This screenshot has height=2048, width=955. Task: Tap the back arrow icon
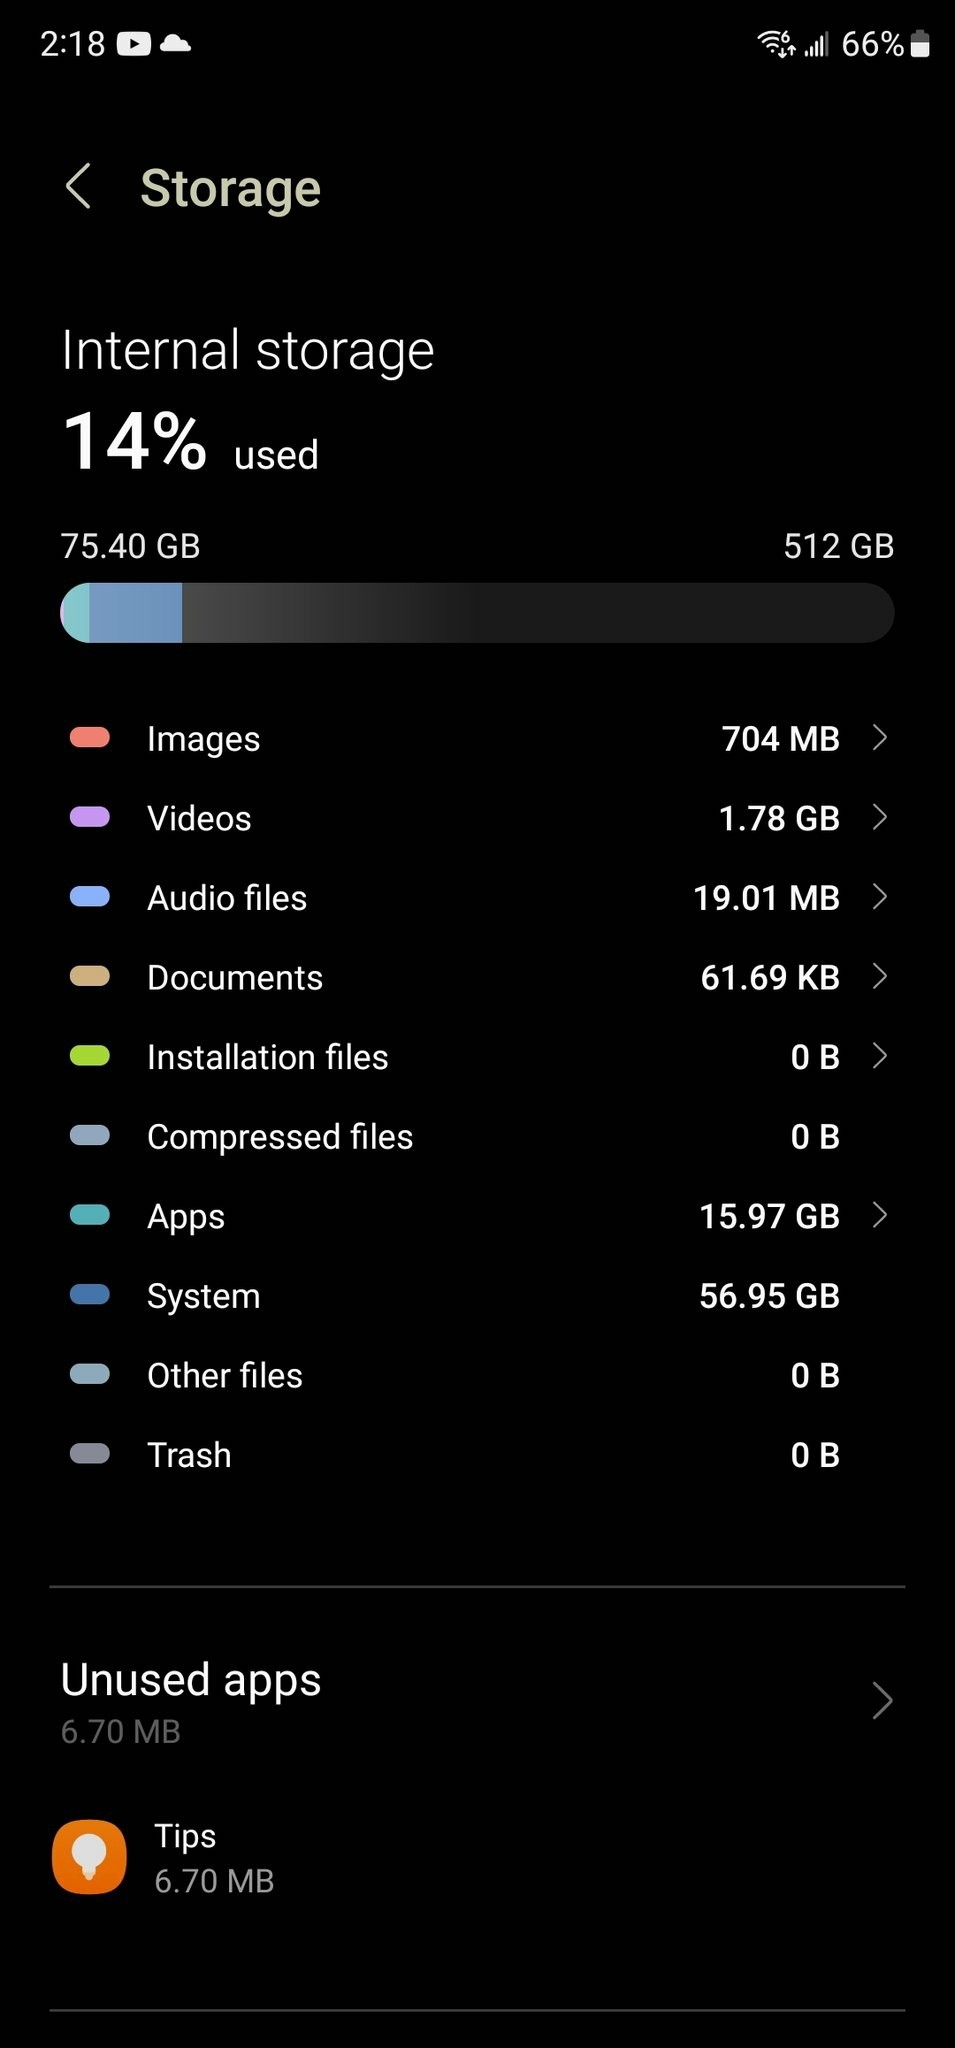tap(79, 187)
